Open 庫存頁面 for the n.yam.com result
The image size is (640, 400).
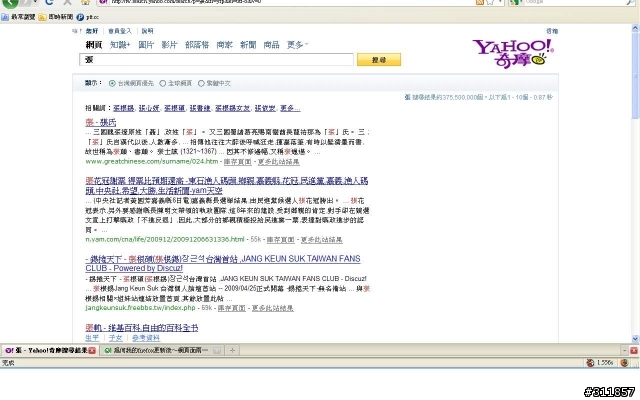(x=280, y=240)
